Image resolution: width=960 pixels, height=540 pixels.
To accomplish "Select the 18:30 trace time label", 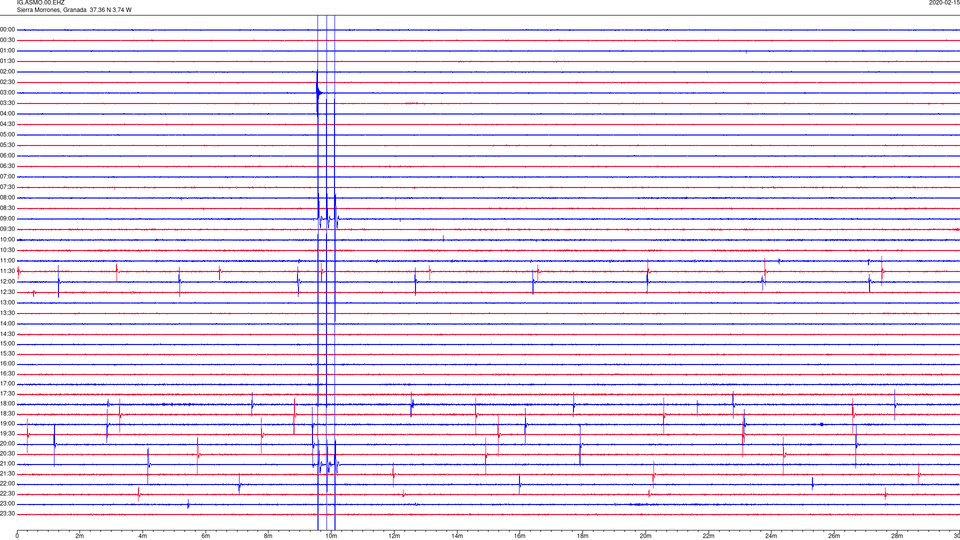I will [x=7, y=414].
